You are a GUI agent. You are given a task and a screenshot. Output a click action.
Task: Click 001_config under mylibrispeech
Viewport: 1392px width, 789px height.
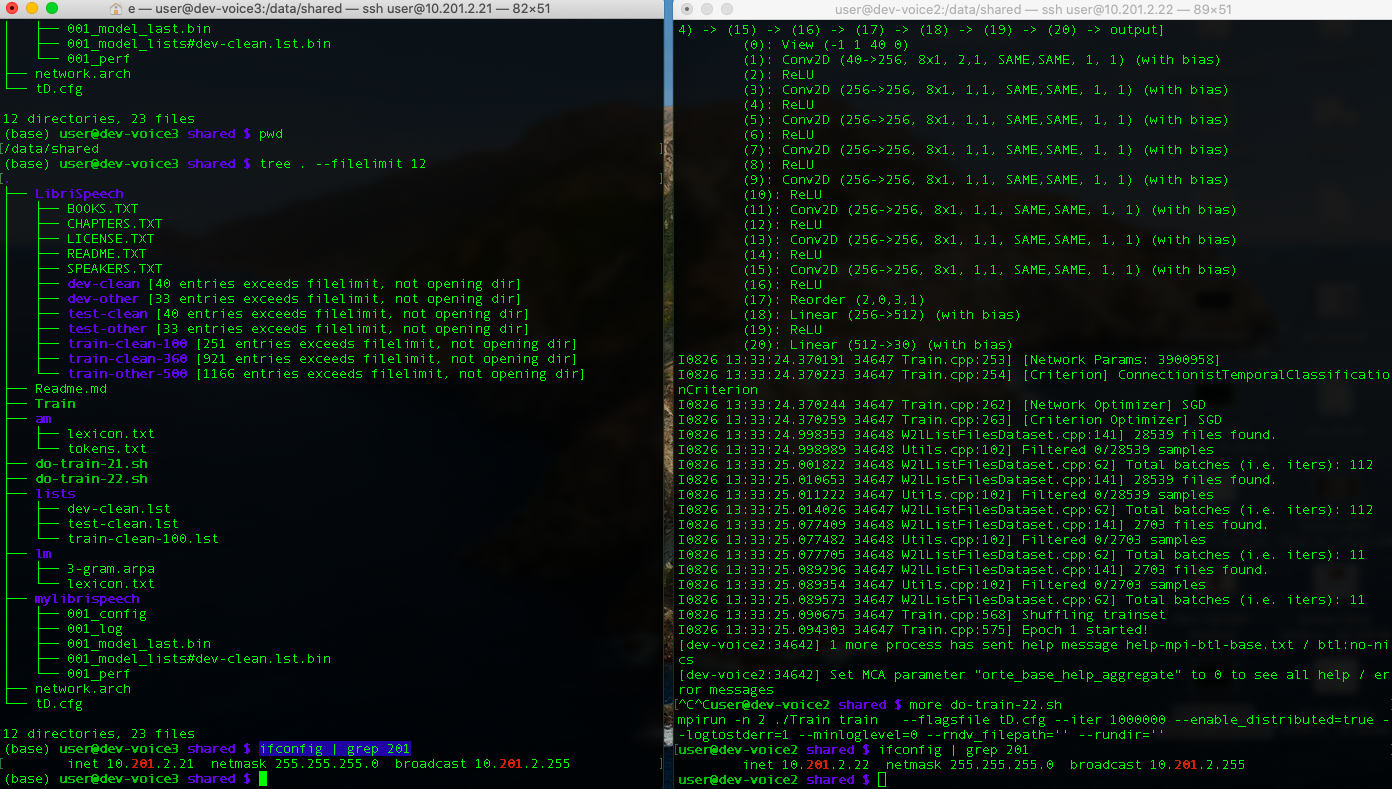[x=107, y=614]
